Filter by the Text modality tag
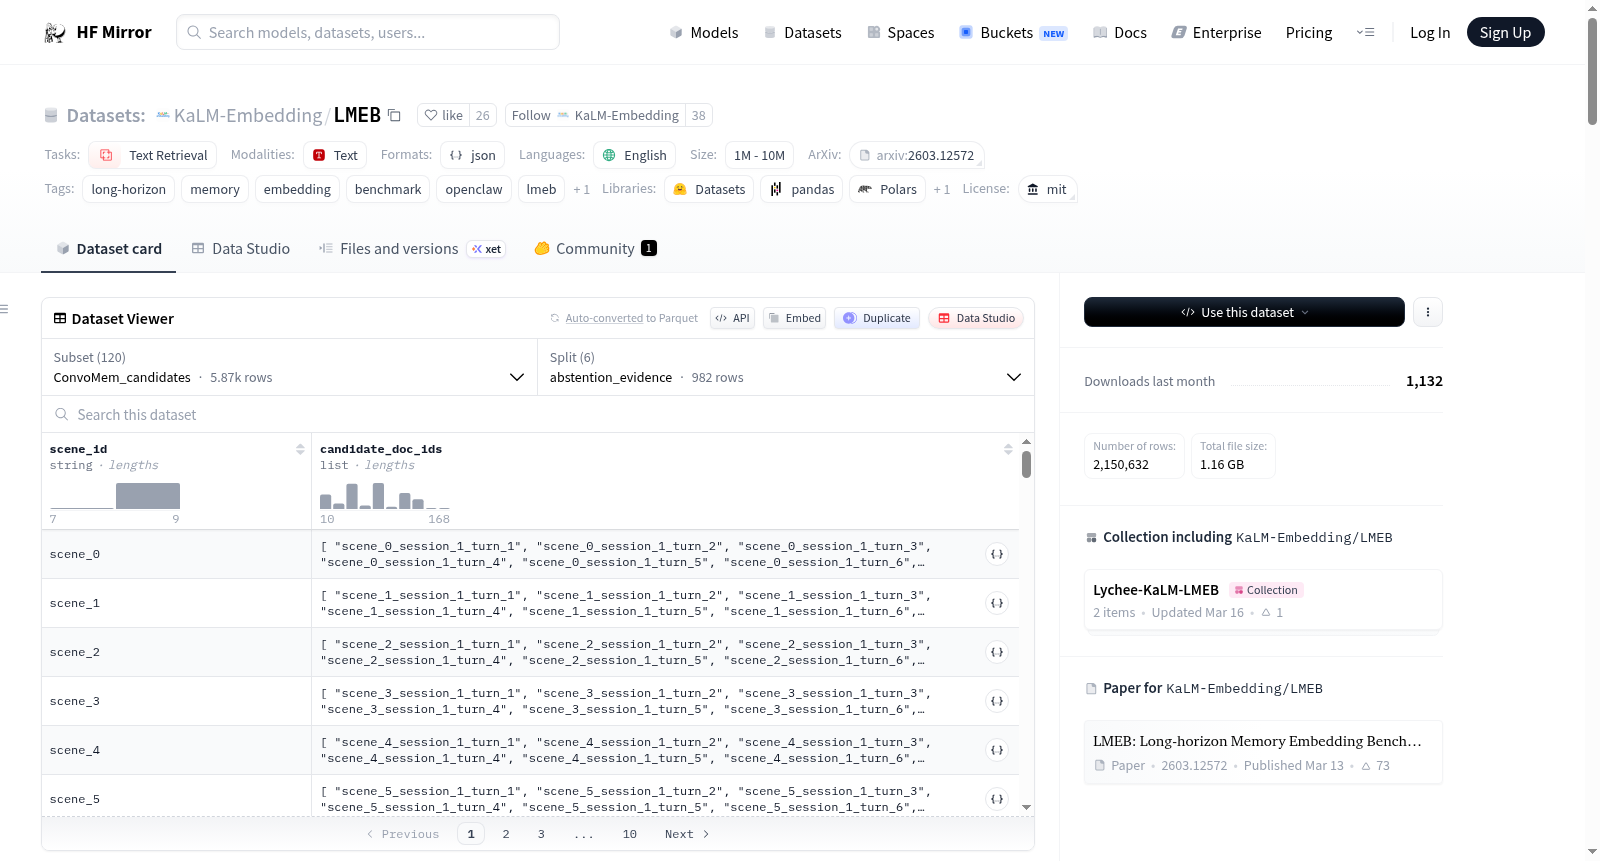1600x861 pixels. [x=335, y=155]
